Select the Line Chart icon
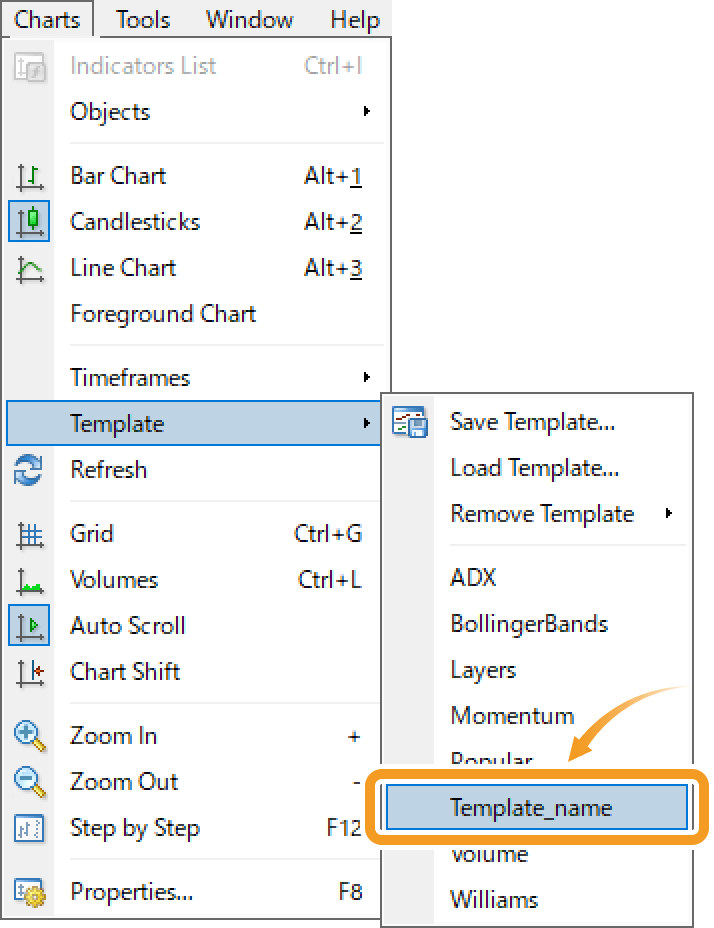The width and height of the screenshot is (714, 928). [30, 269]
